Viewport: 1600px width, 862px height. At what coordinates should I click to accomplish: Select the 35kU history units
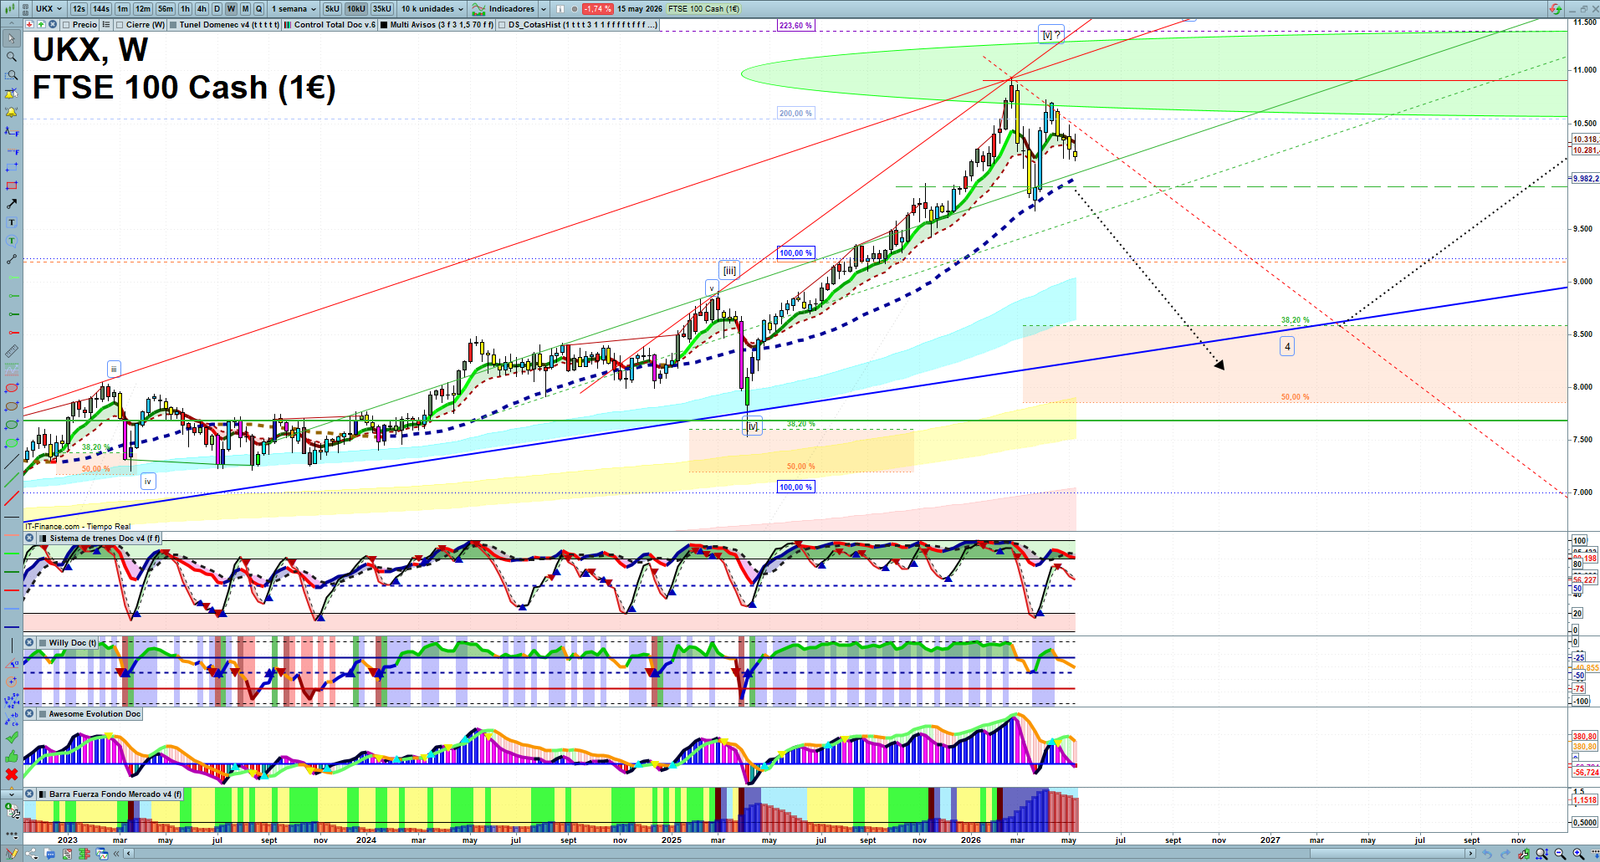[382, 9]
